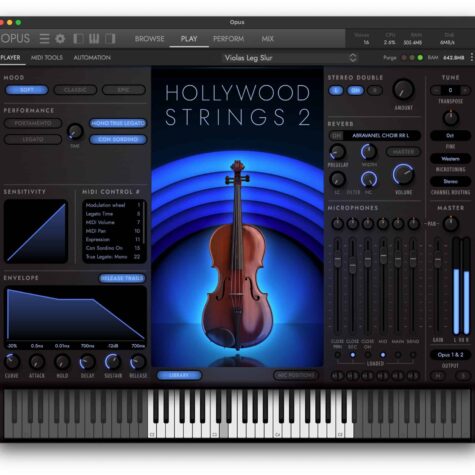Screen dimensions: 475x475
Task: Open the Opus 1 & 2 output dropdown
Action: [450, 355]
